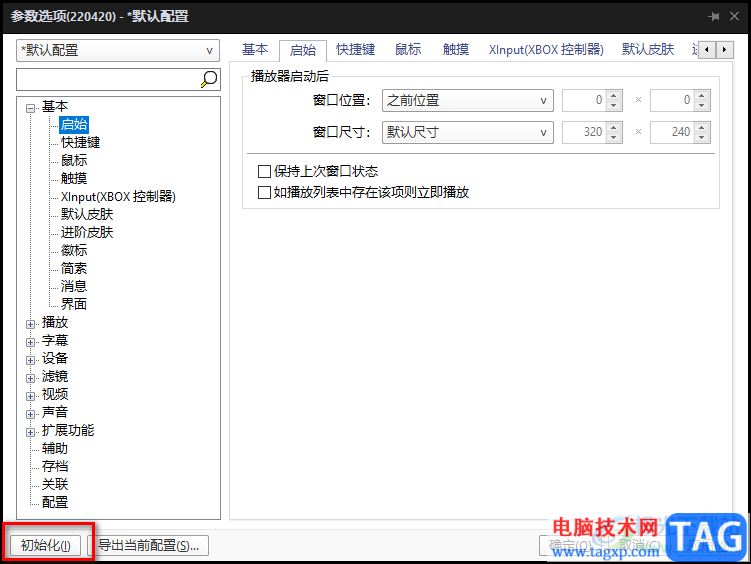Select 徽标 in the settings tree
The width and height of the screenshot is (751, 564).
pos(74,250)
